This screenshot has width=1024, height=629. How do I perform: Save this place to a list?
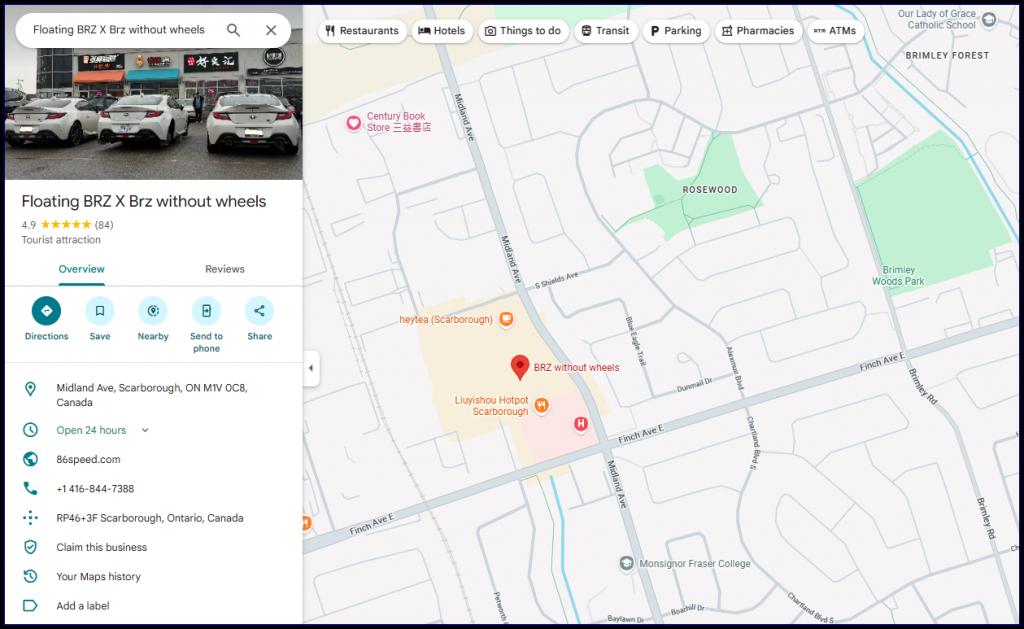pyautogui.click(x=100, y=311)
